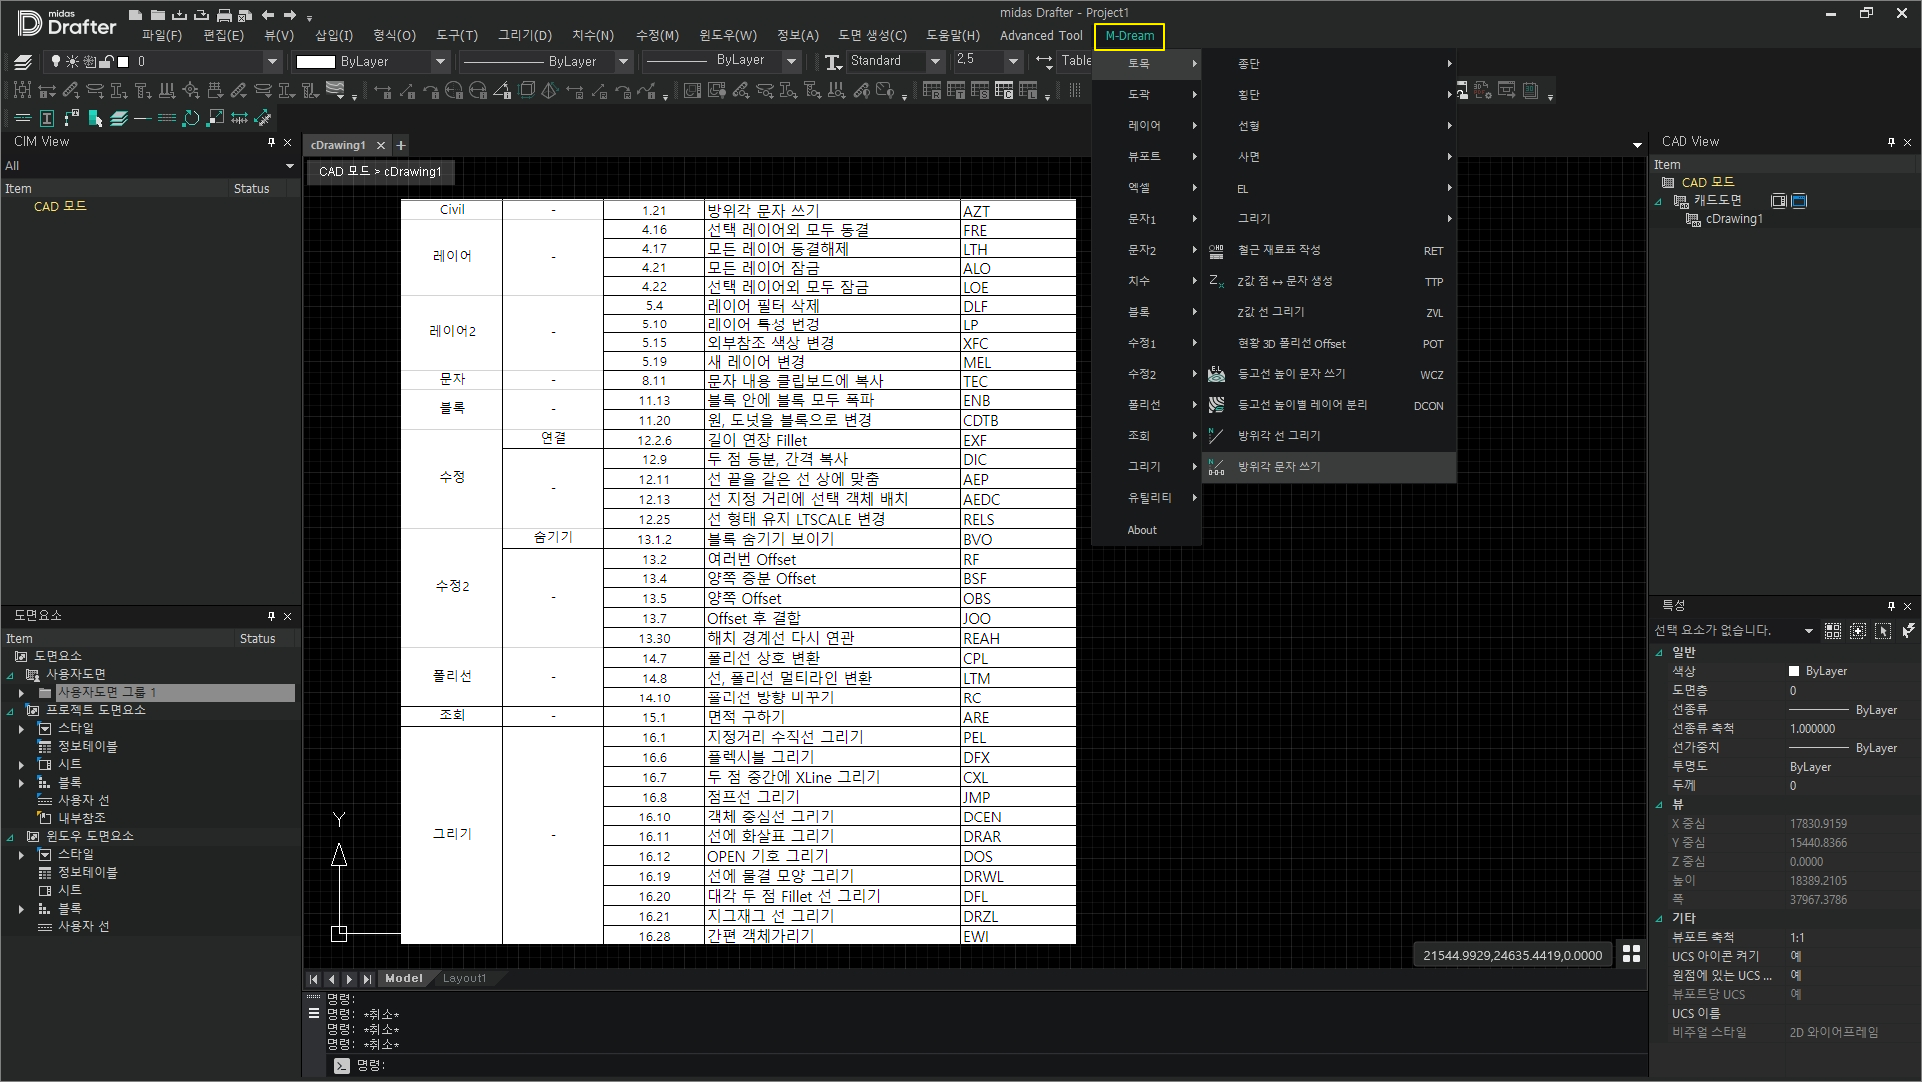Click the Print icon in quick access toolbar
Screen dimensions: 1922x1082
pos(224,15)
